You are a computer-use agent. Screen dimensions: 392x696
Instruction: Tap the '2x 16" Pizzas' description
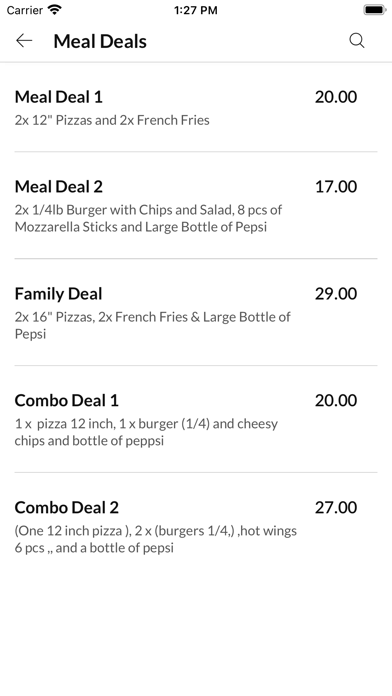(x=153, y=325)
